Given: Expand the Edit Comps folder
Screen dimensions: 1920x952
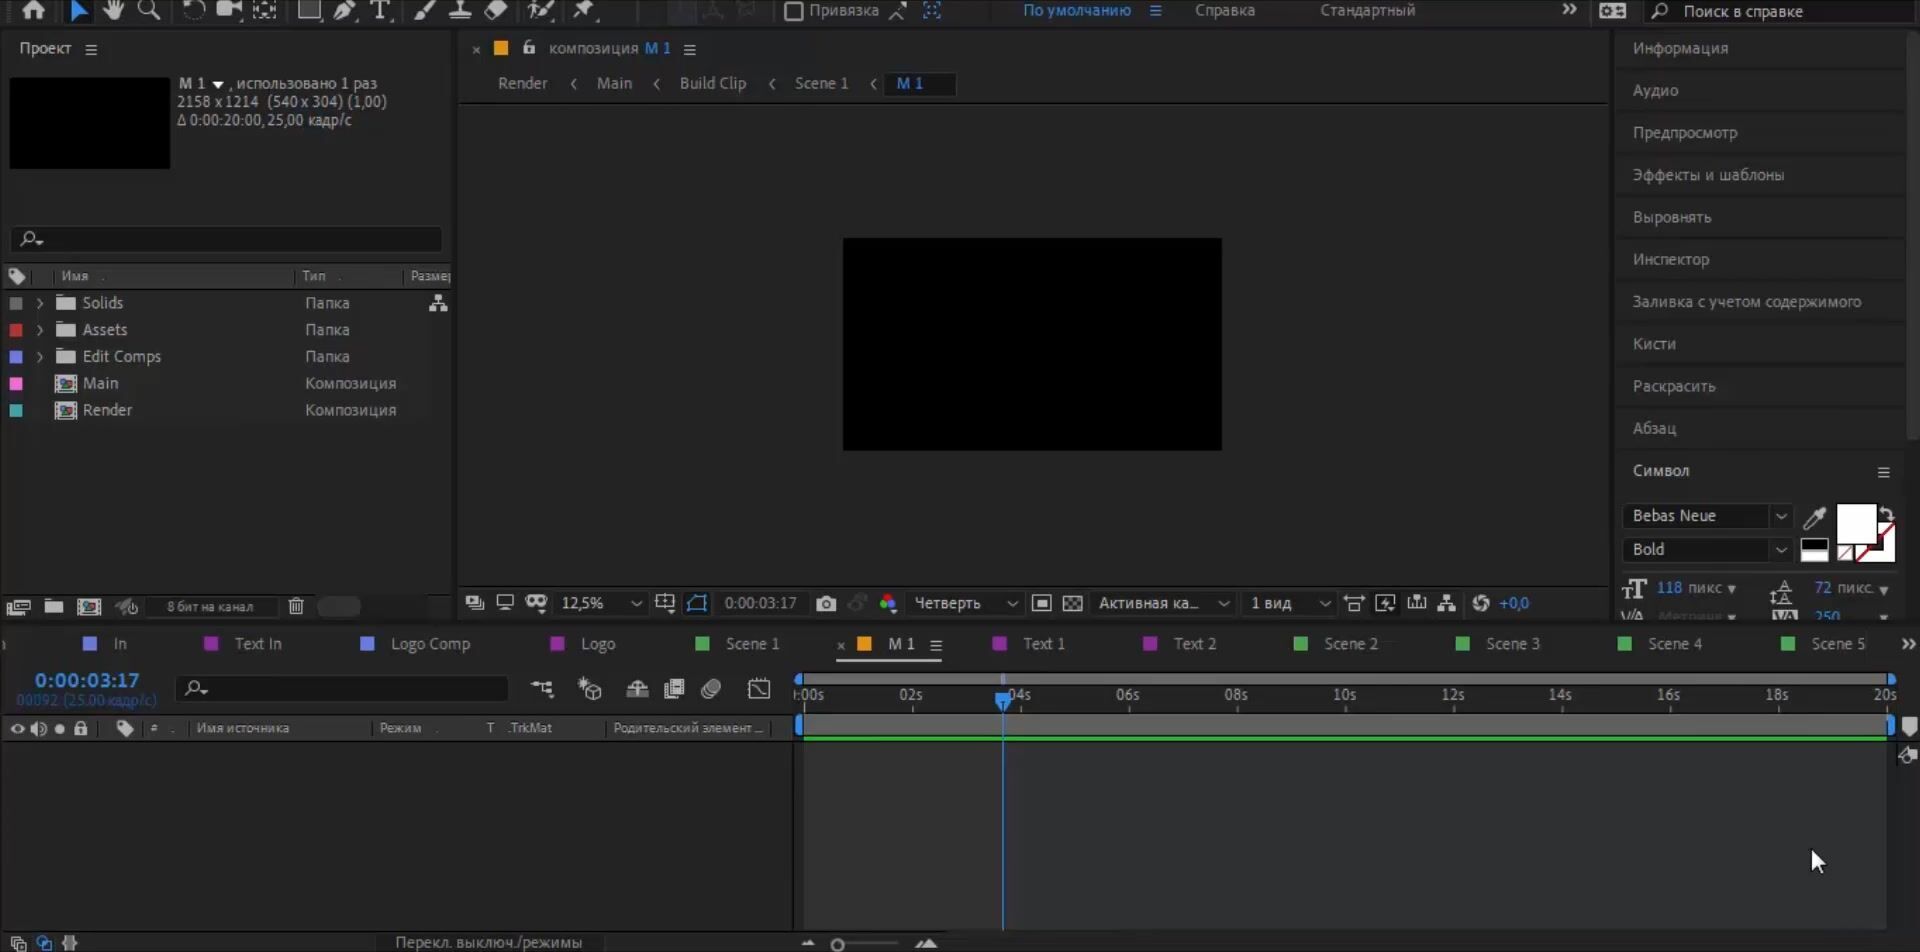Looking at the screenshot, I should 40,357.
